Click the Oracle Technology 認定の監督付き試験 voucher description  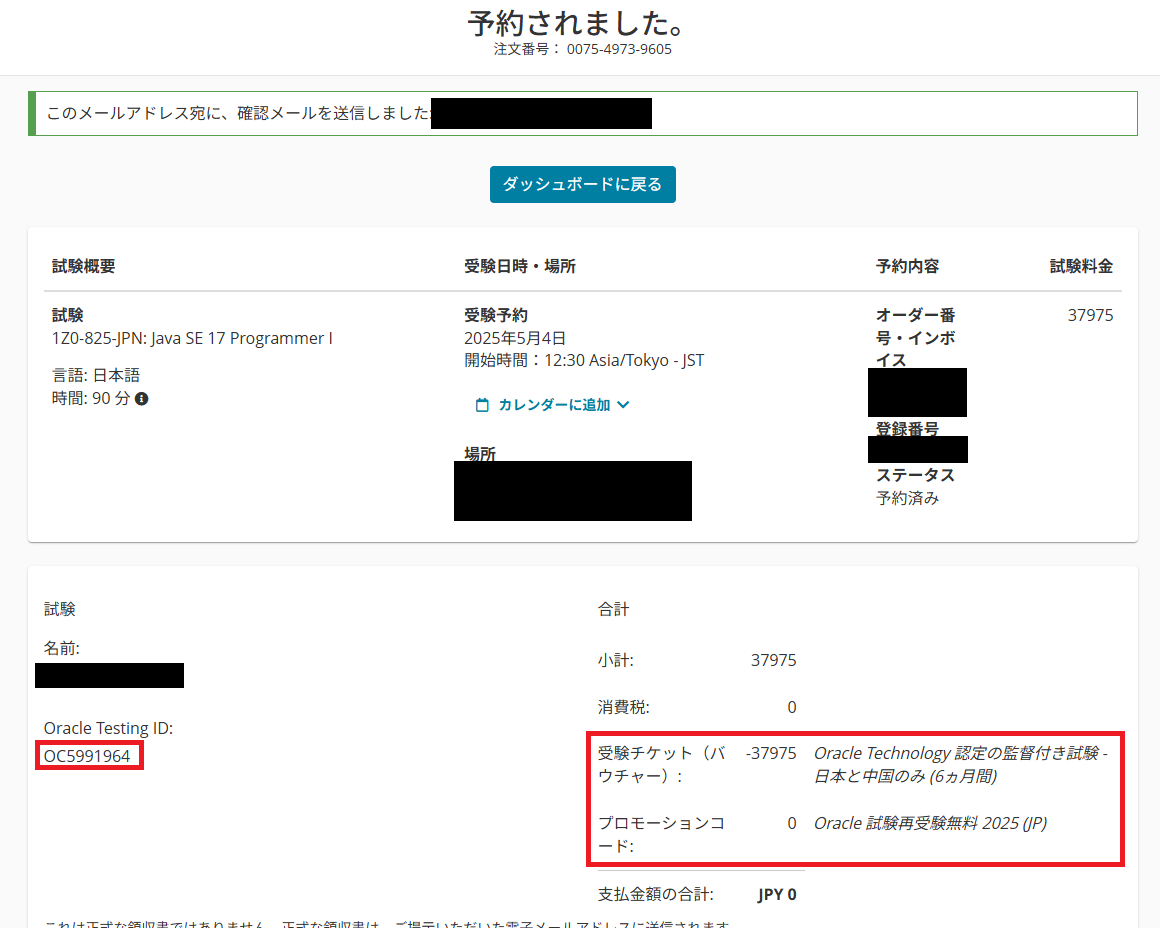(960, 764)
